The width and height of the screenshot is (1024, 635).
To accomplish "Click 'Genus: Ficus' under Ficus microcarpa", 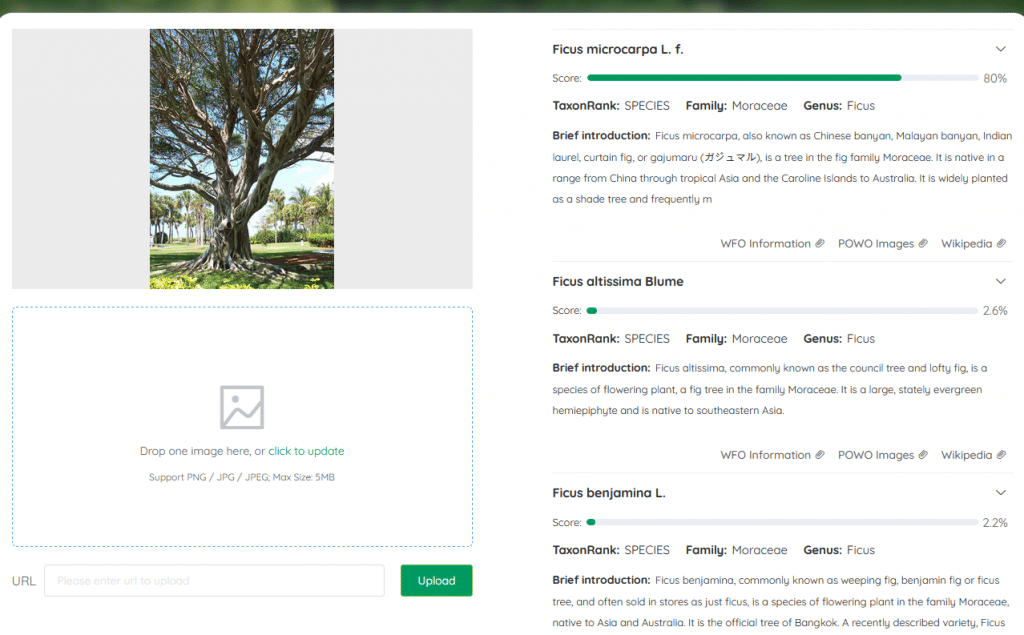I will coord(839,106).
